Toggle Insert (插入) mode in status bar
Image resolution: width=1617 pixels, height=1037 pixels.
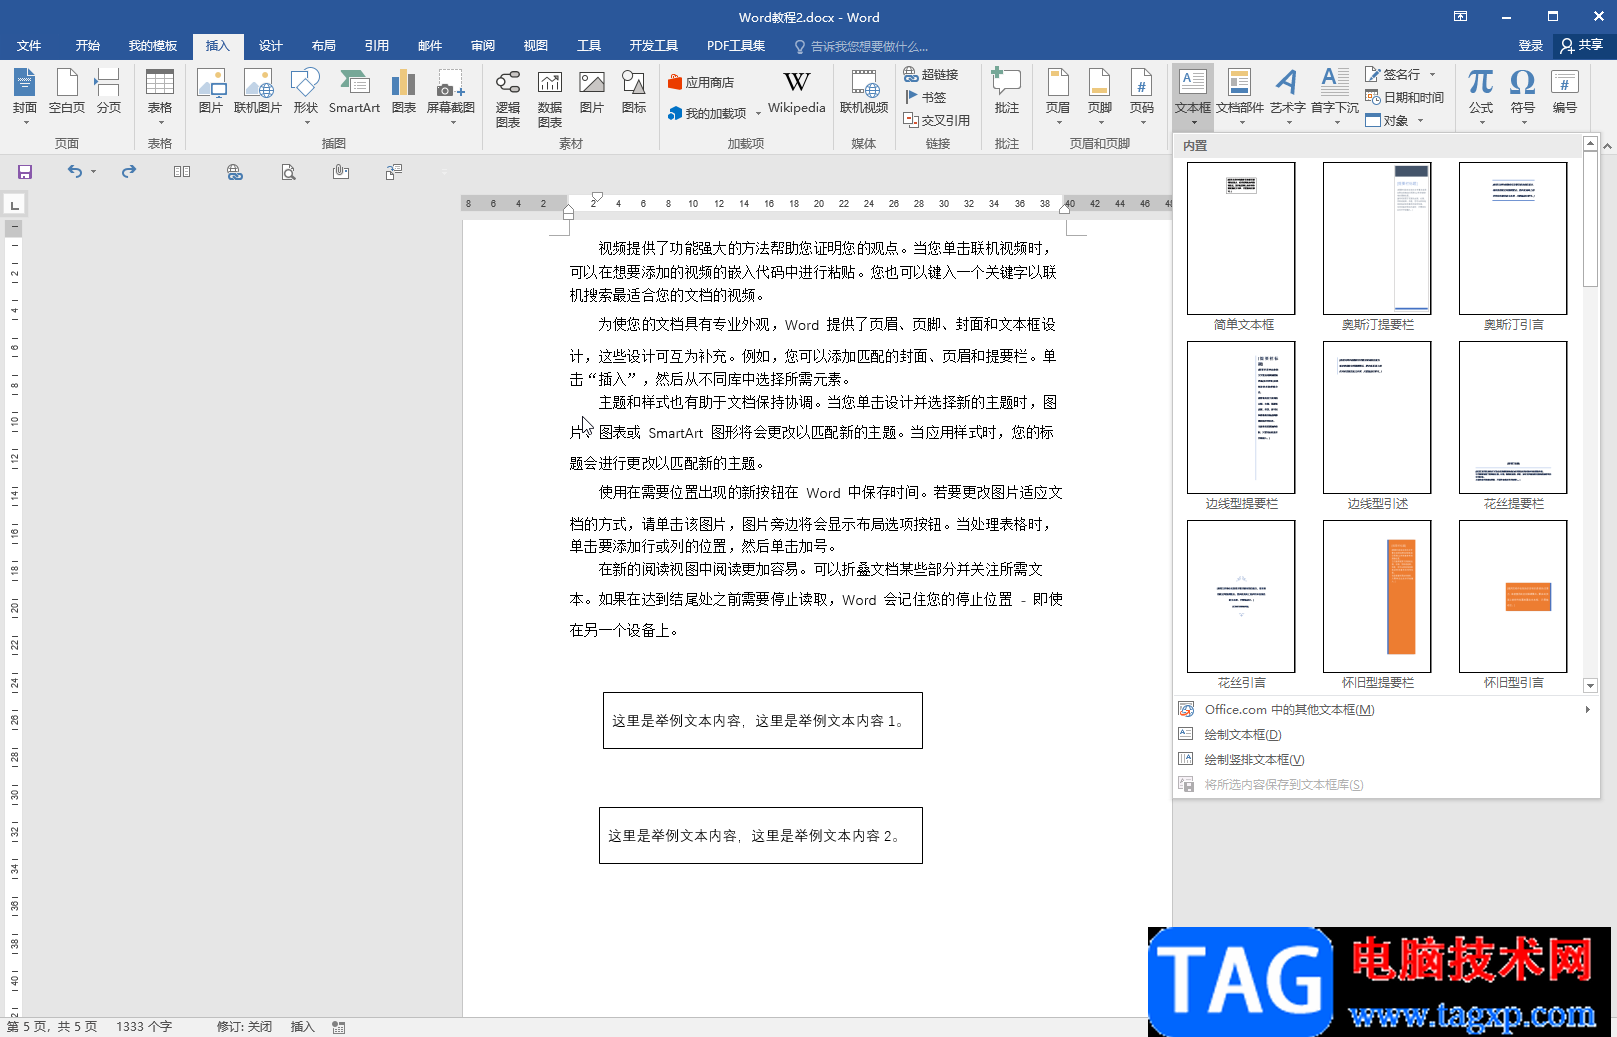coord(302,1027)
